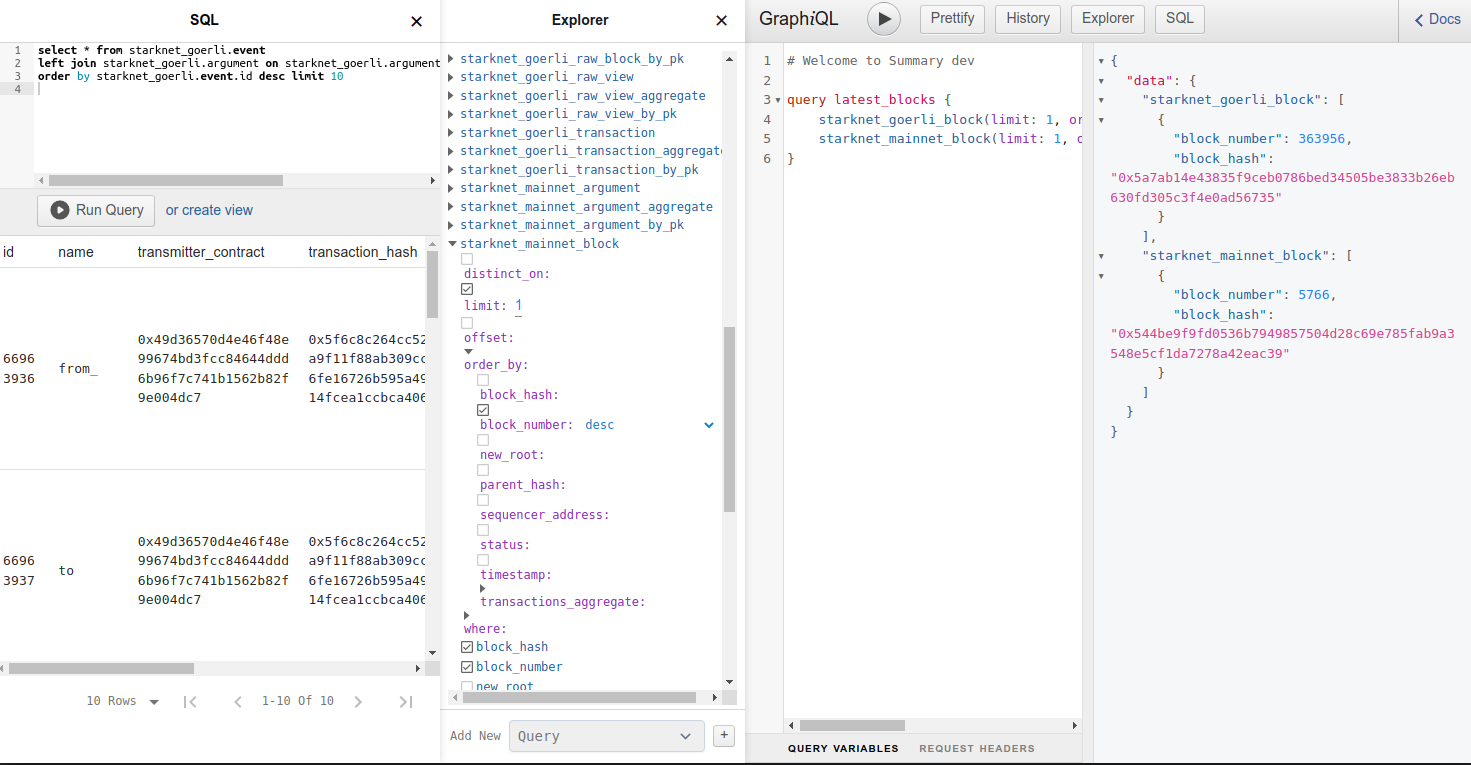Enable the distinct_on checkbox

[467, 259]
